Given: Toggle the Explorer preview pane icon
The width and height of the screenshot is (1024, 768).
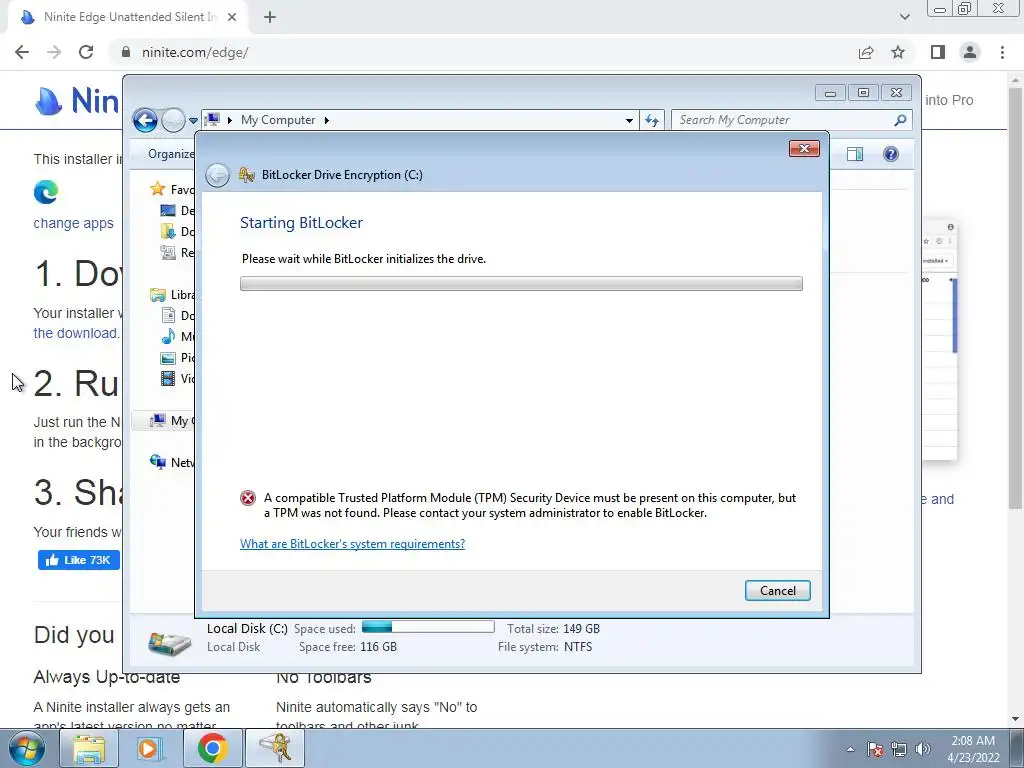Looking at the screenshot, I should 855,154.
